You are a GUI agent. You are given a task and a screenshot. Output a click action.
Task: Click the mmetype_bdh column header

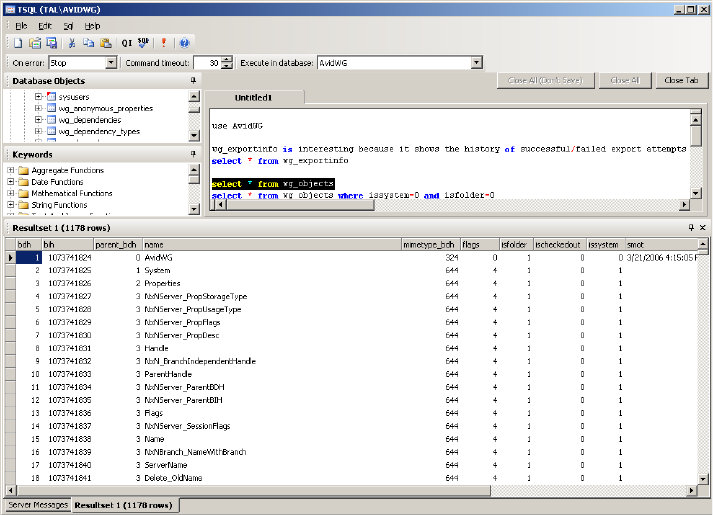[x=431, y=245]
